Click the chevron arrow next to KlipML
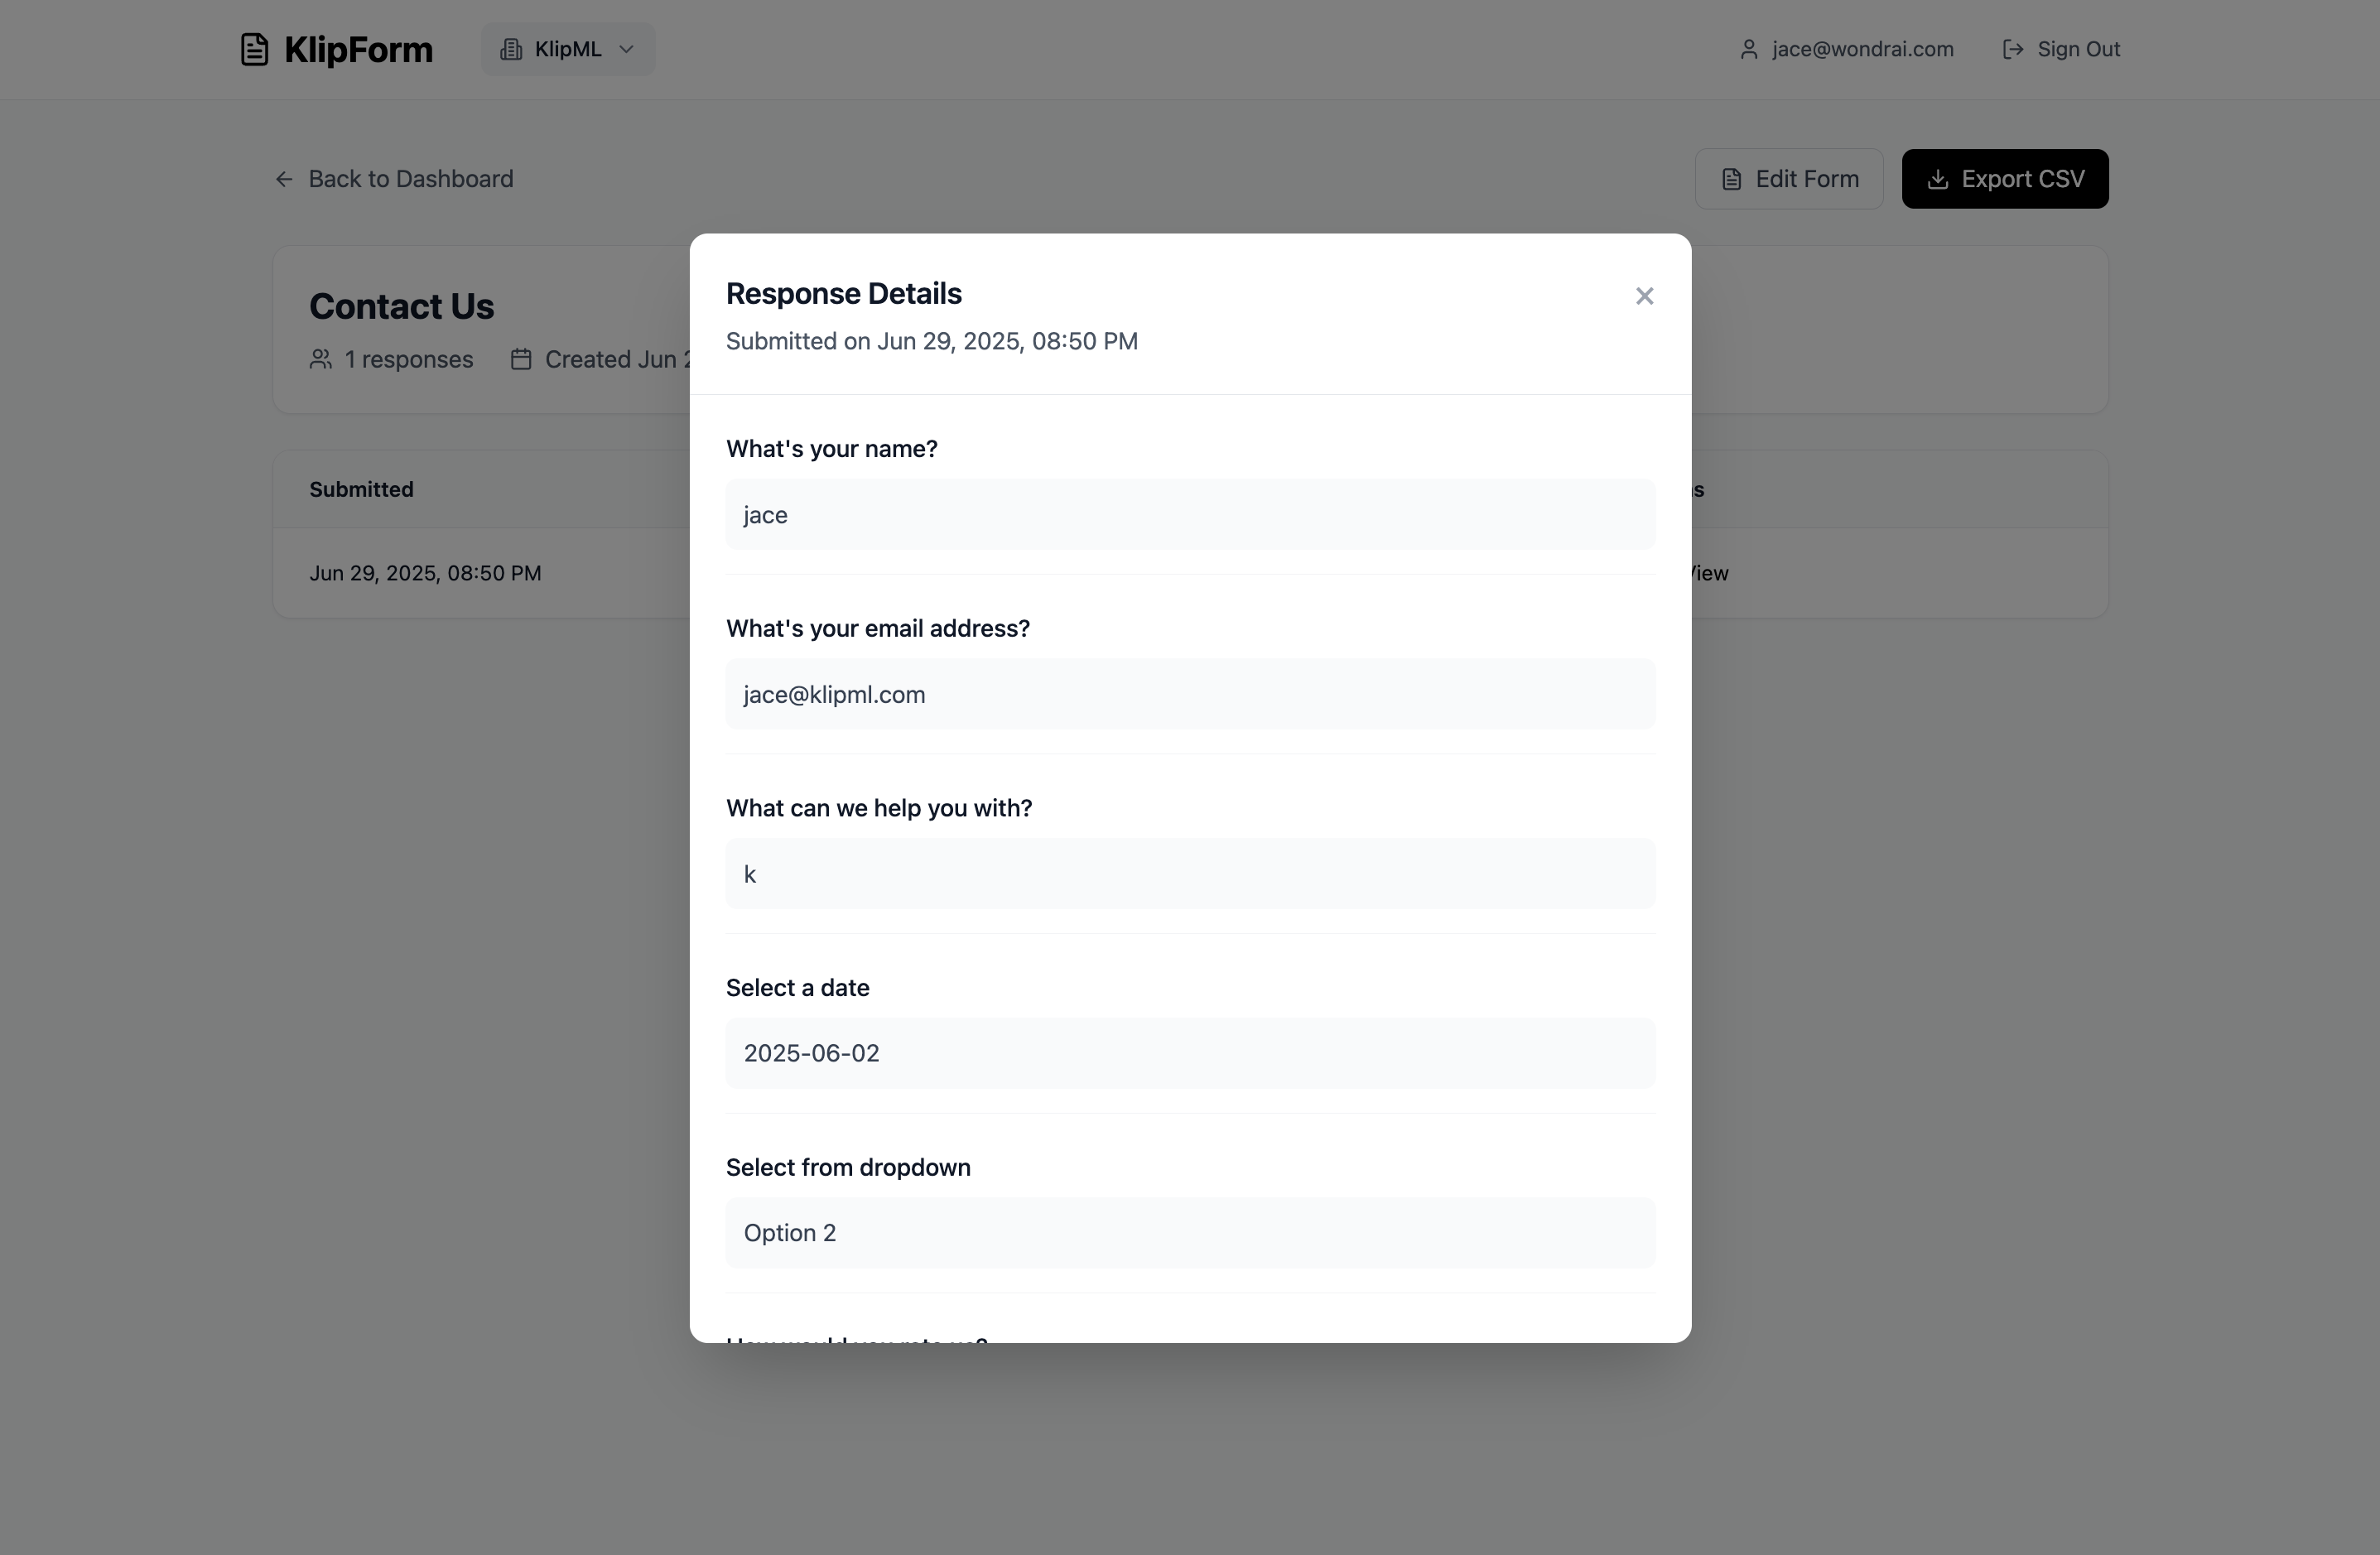 [x=626, y=49]
